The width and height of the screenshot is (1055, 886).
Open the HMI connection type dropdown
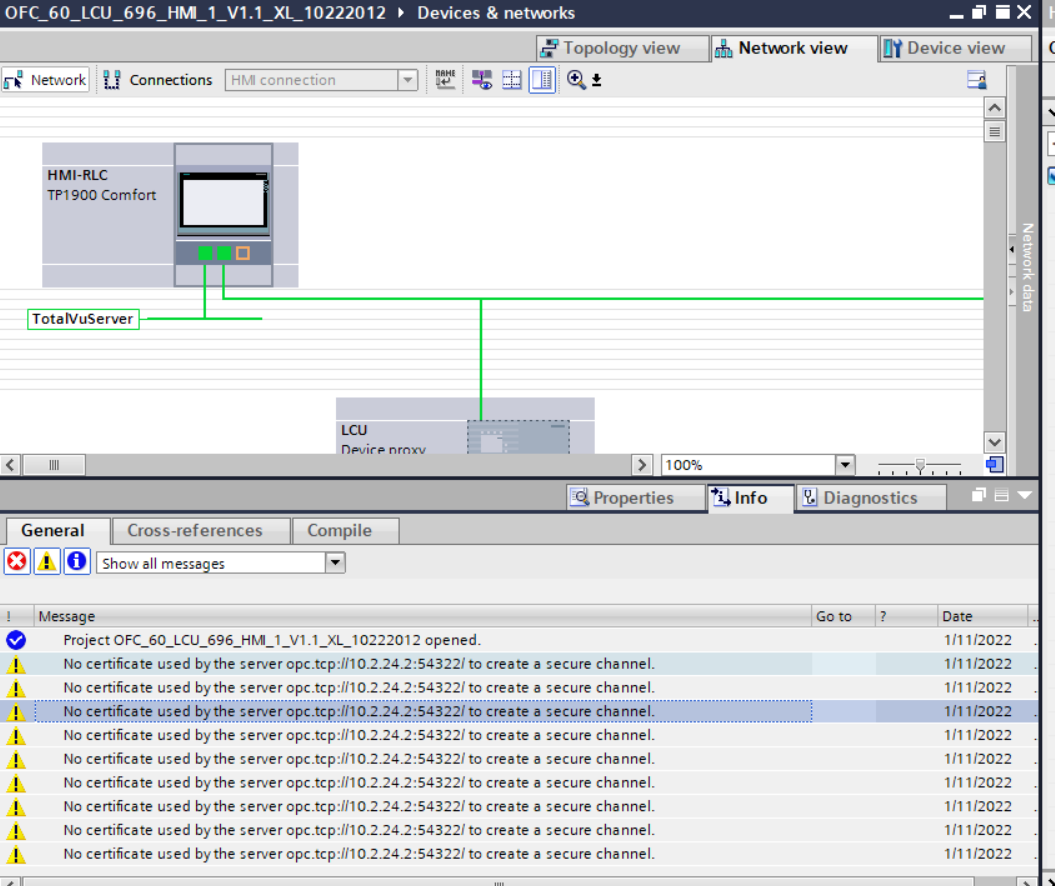407,80
